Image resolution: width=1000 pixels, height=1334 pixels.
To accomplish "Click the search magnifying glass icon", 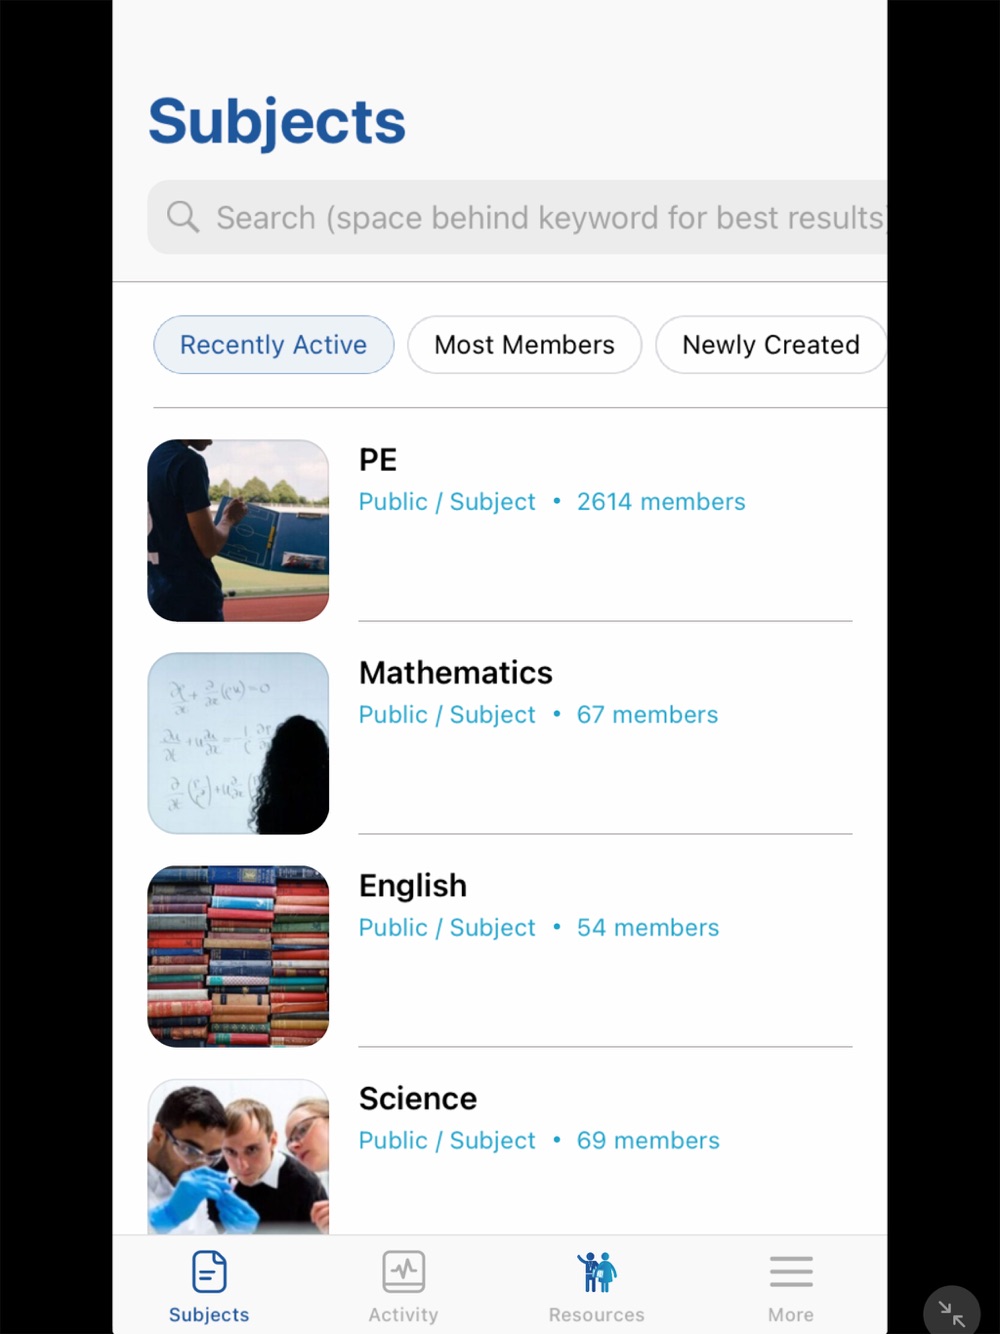I will click(183, 216).
